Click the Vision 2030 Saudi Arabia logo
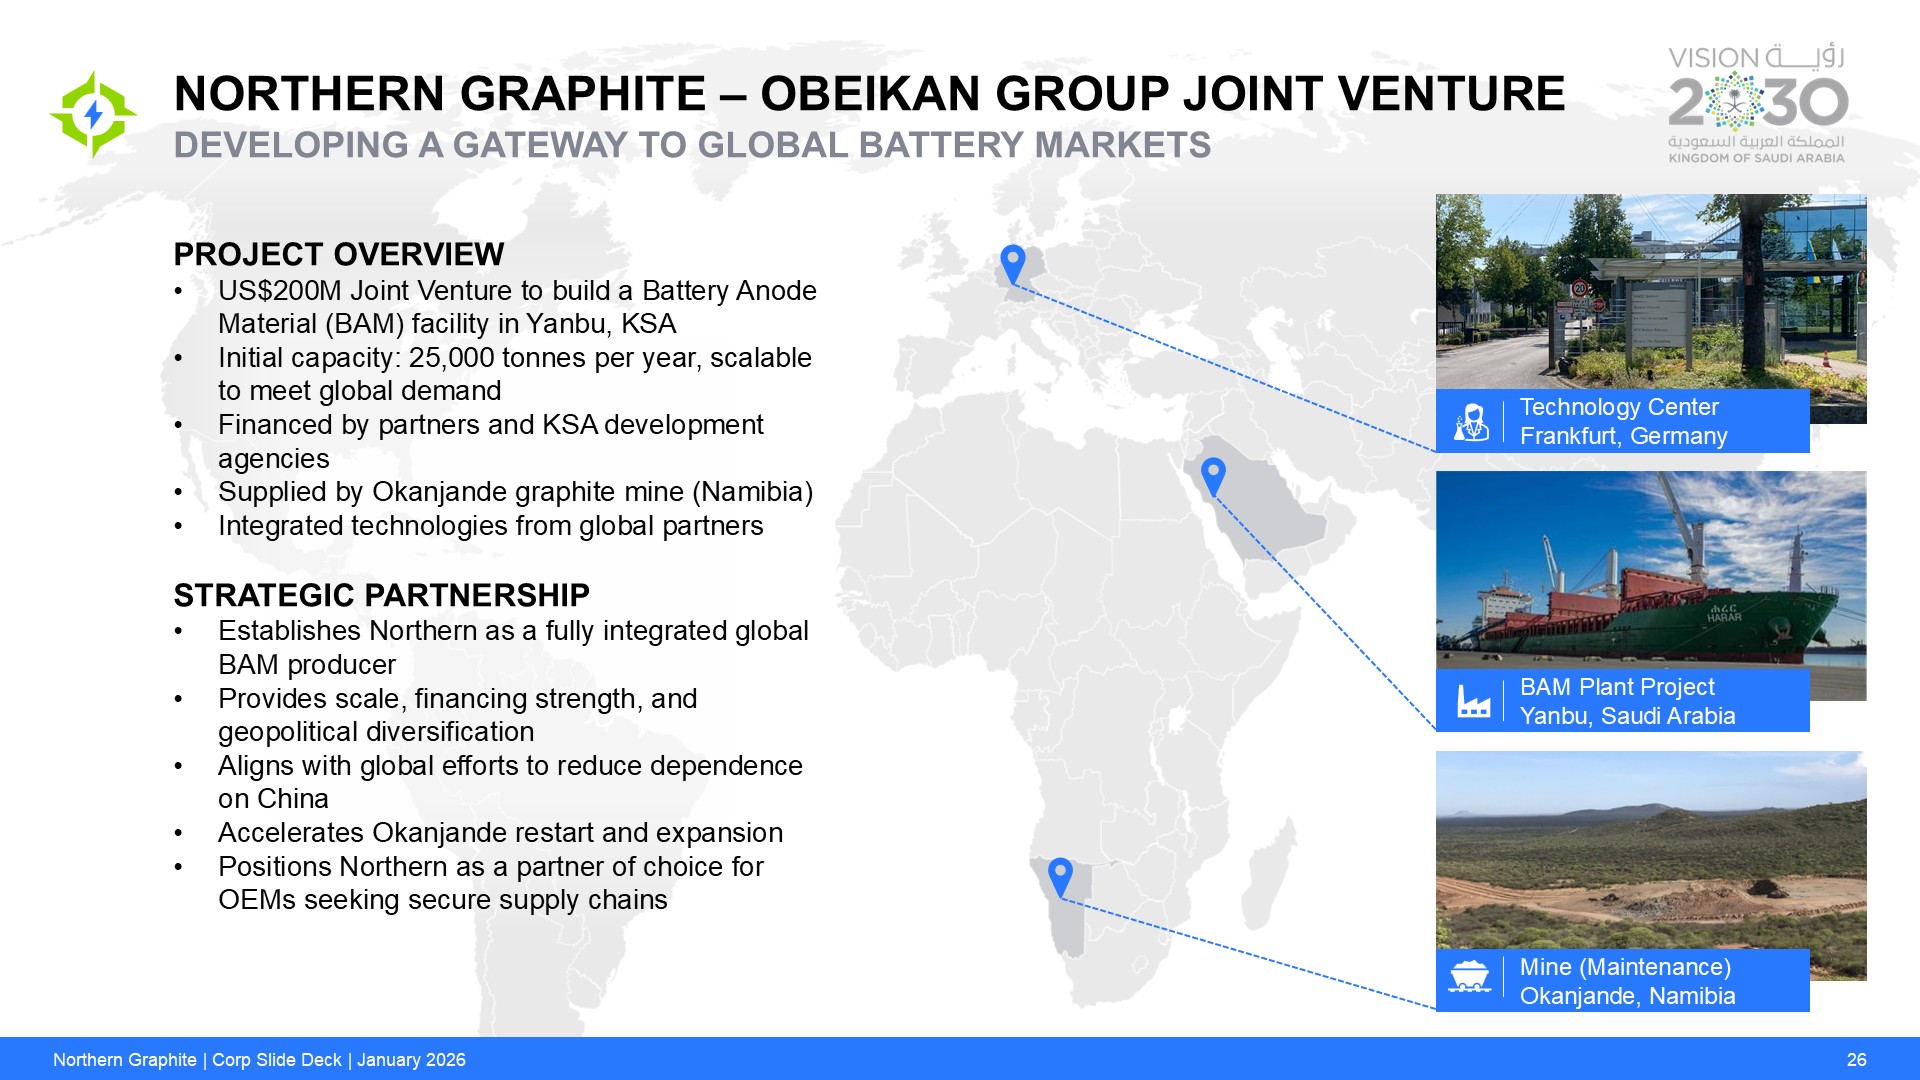 (x=1757, y=104)
